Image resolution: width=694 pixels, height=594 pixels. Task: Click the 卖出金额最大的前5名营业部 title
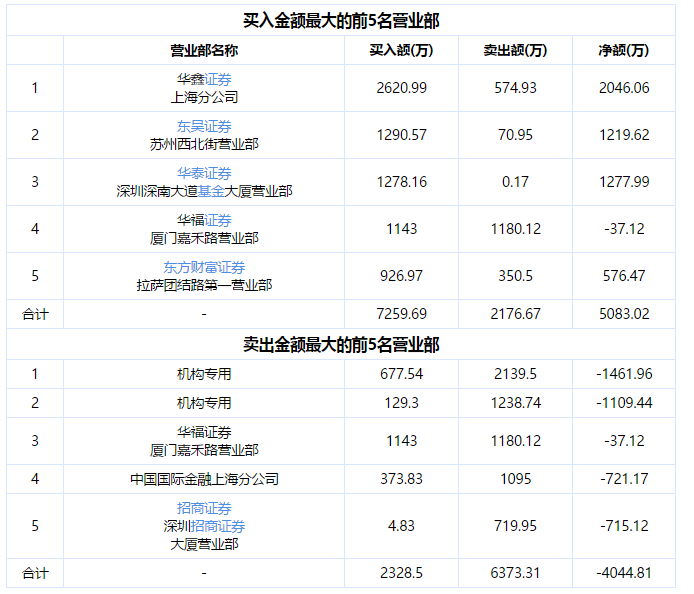(341, 344)
